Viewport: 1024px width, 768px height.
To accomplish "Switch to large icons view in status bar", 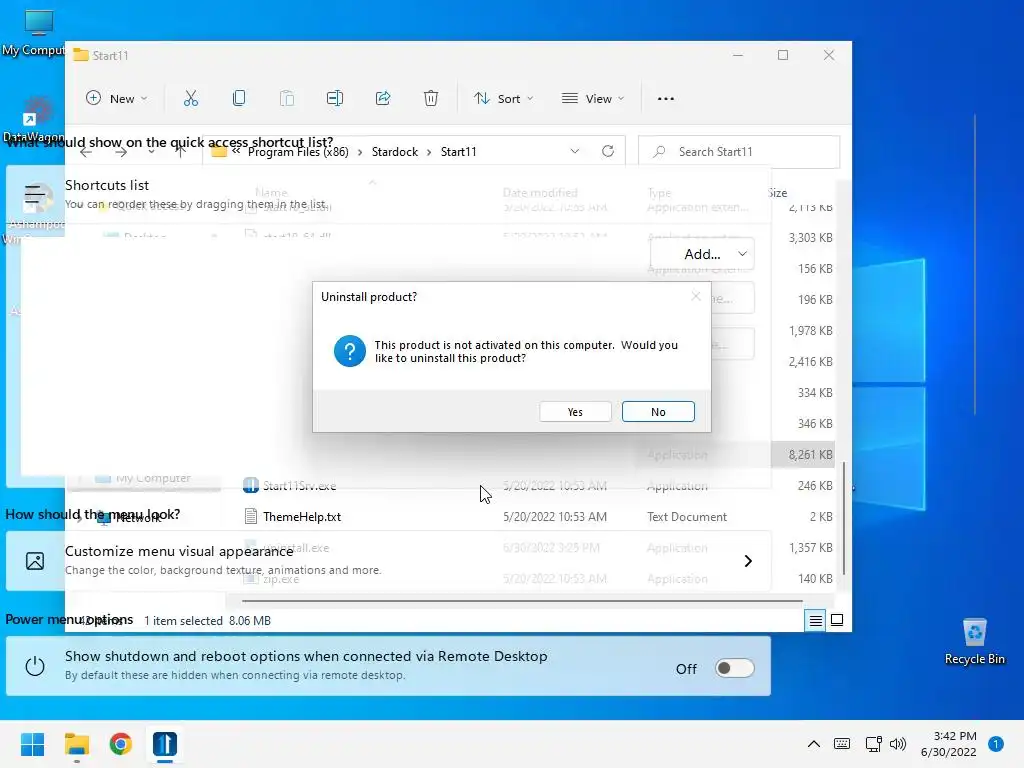I will click(x=837, y=620).
